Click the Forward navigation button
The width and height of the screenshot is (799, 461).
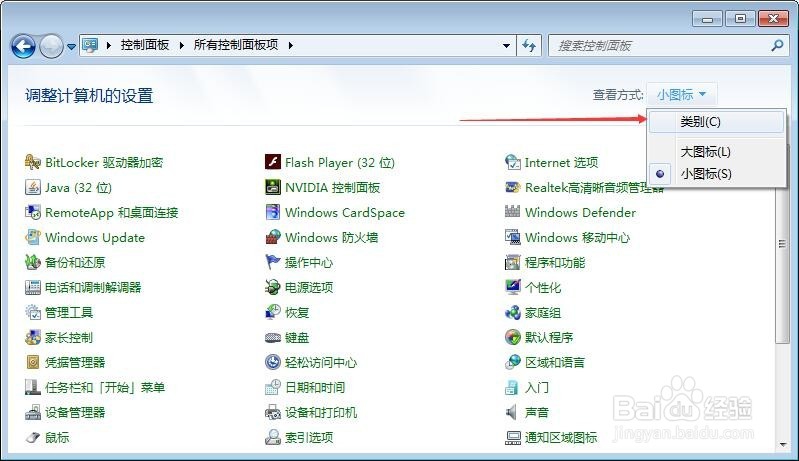[51, 46]
